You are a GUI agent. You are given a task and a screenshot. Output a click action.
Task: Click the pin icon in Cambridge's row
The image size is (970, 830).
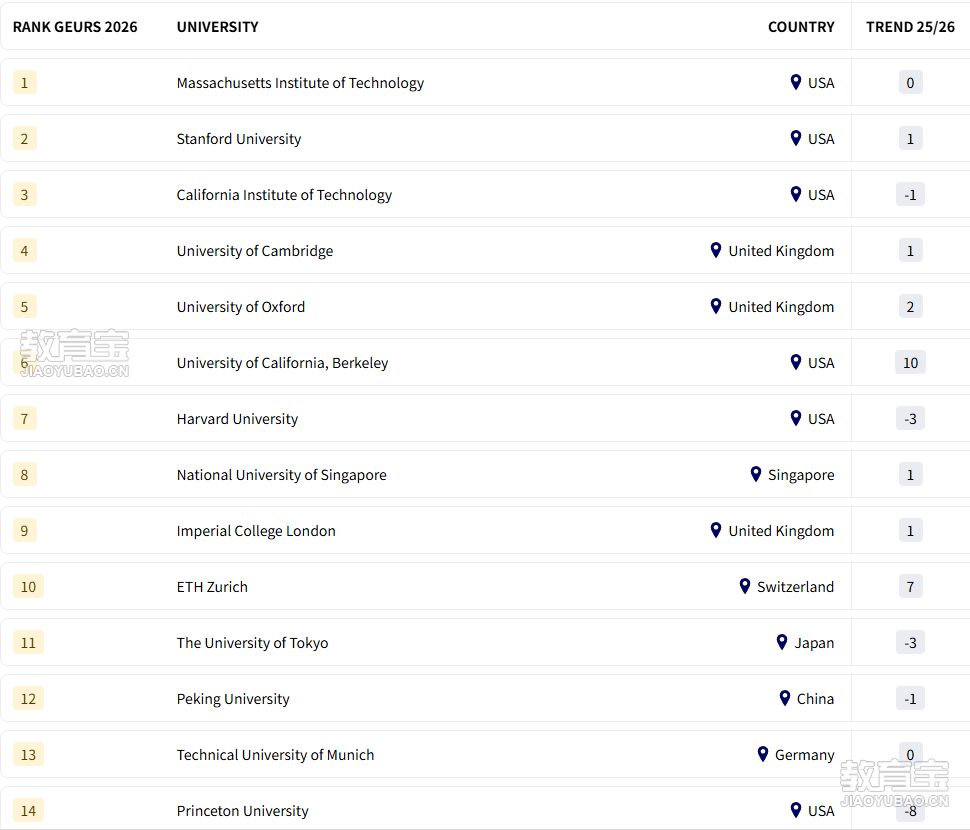click(716, 250)
